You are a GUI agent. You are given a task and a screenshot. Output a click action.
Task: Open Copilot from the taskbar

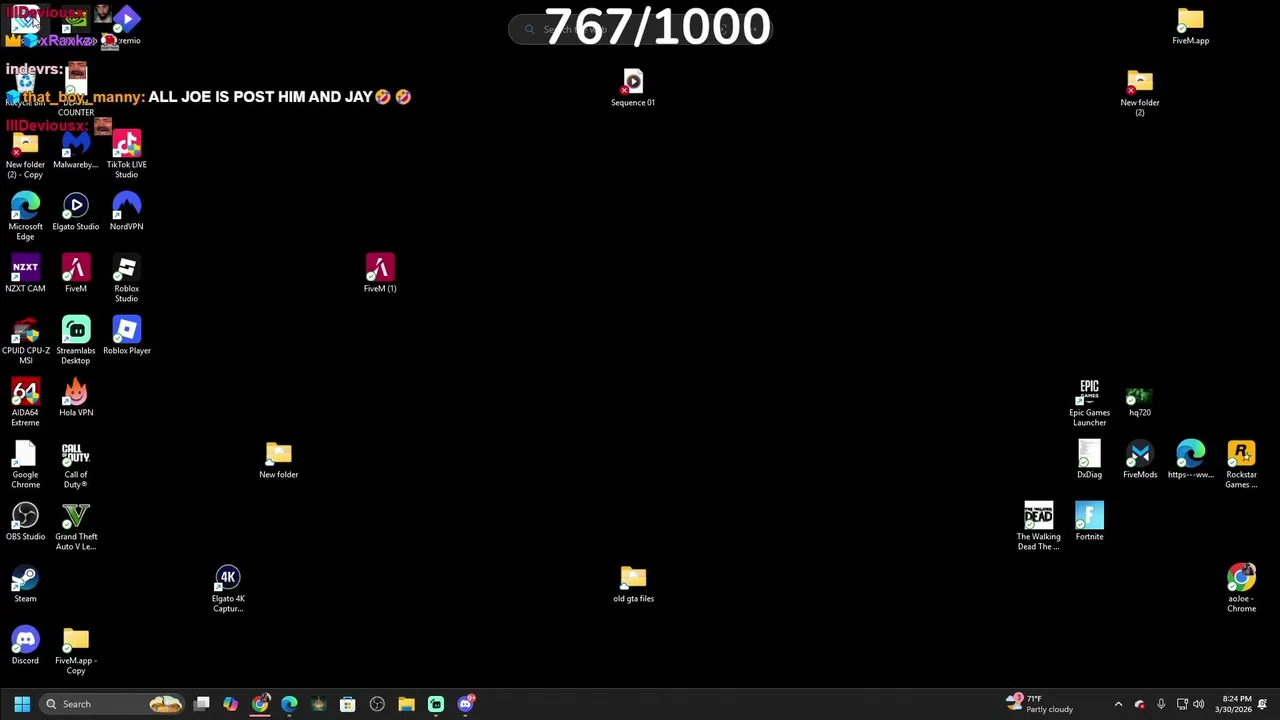[231, 704]
